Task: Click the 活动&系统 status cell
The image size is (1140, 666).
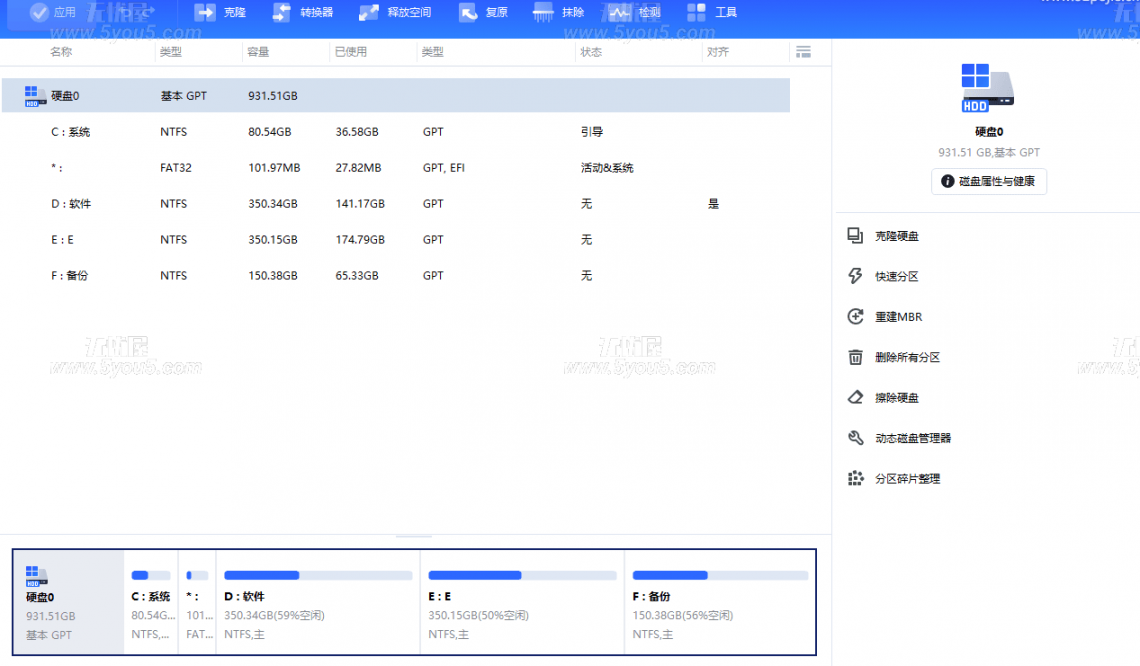Action: point(607,168)
